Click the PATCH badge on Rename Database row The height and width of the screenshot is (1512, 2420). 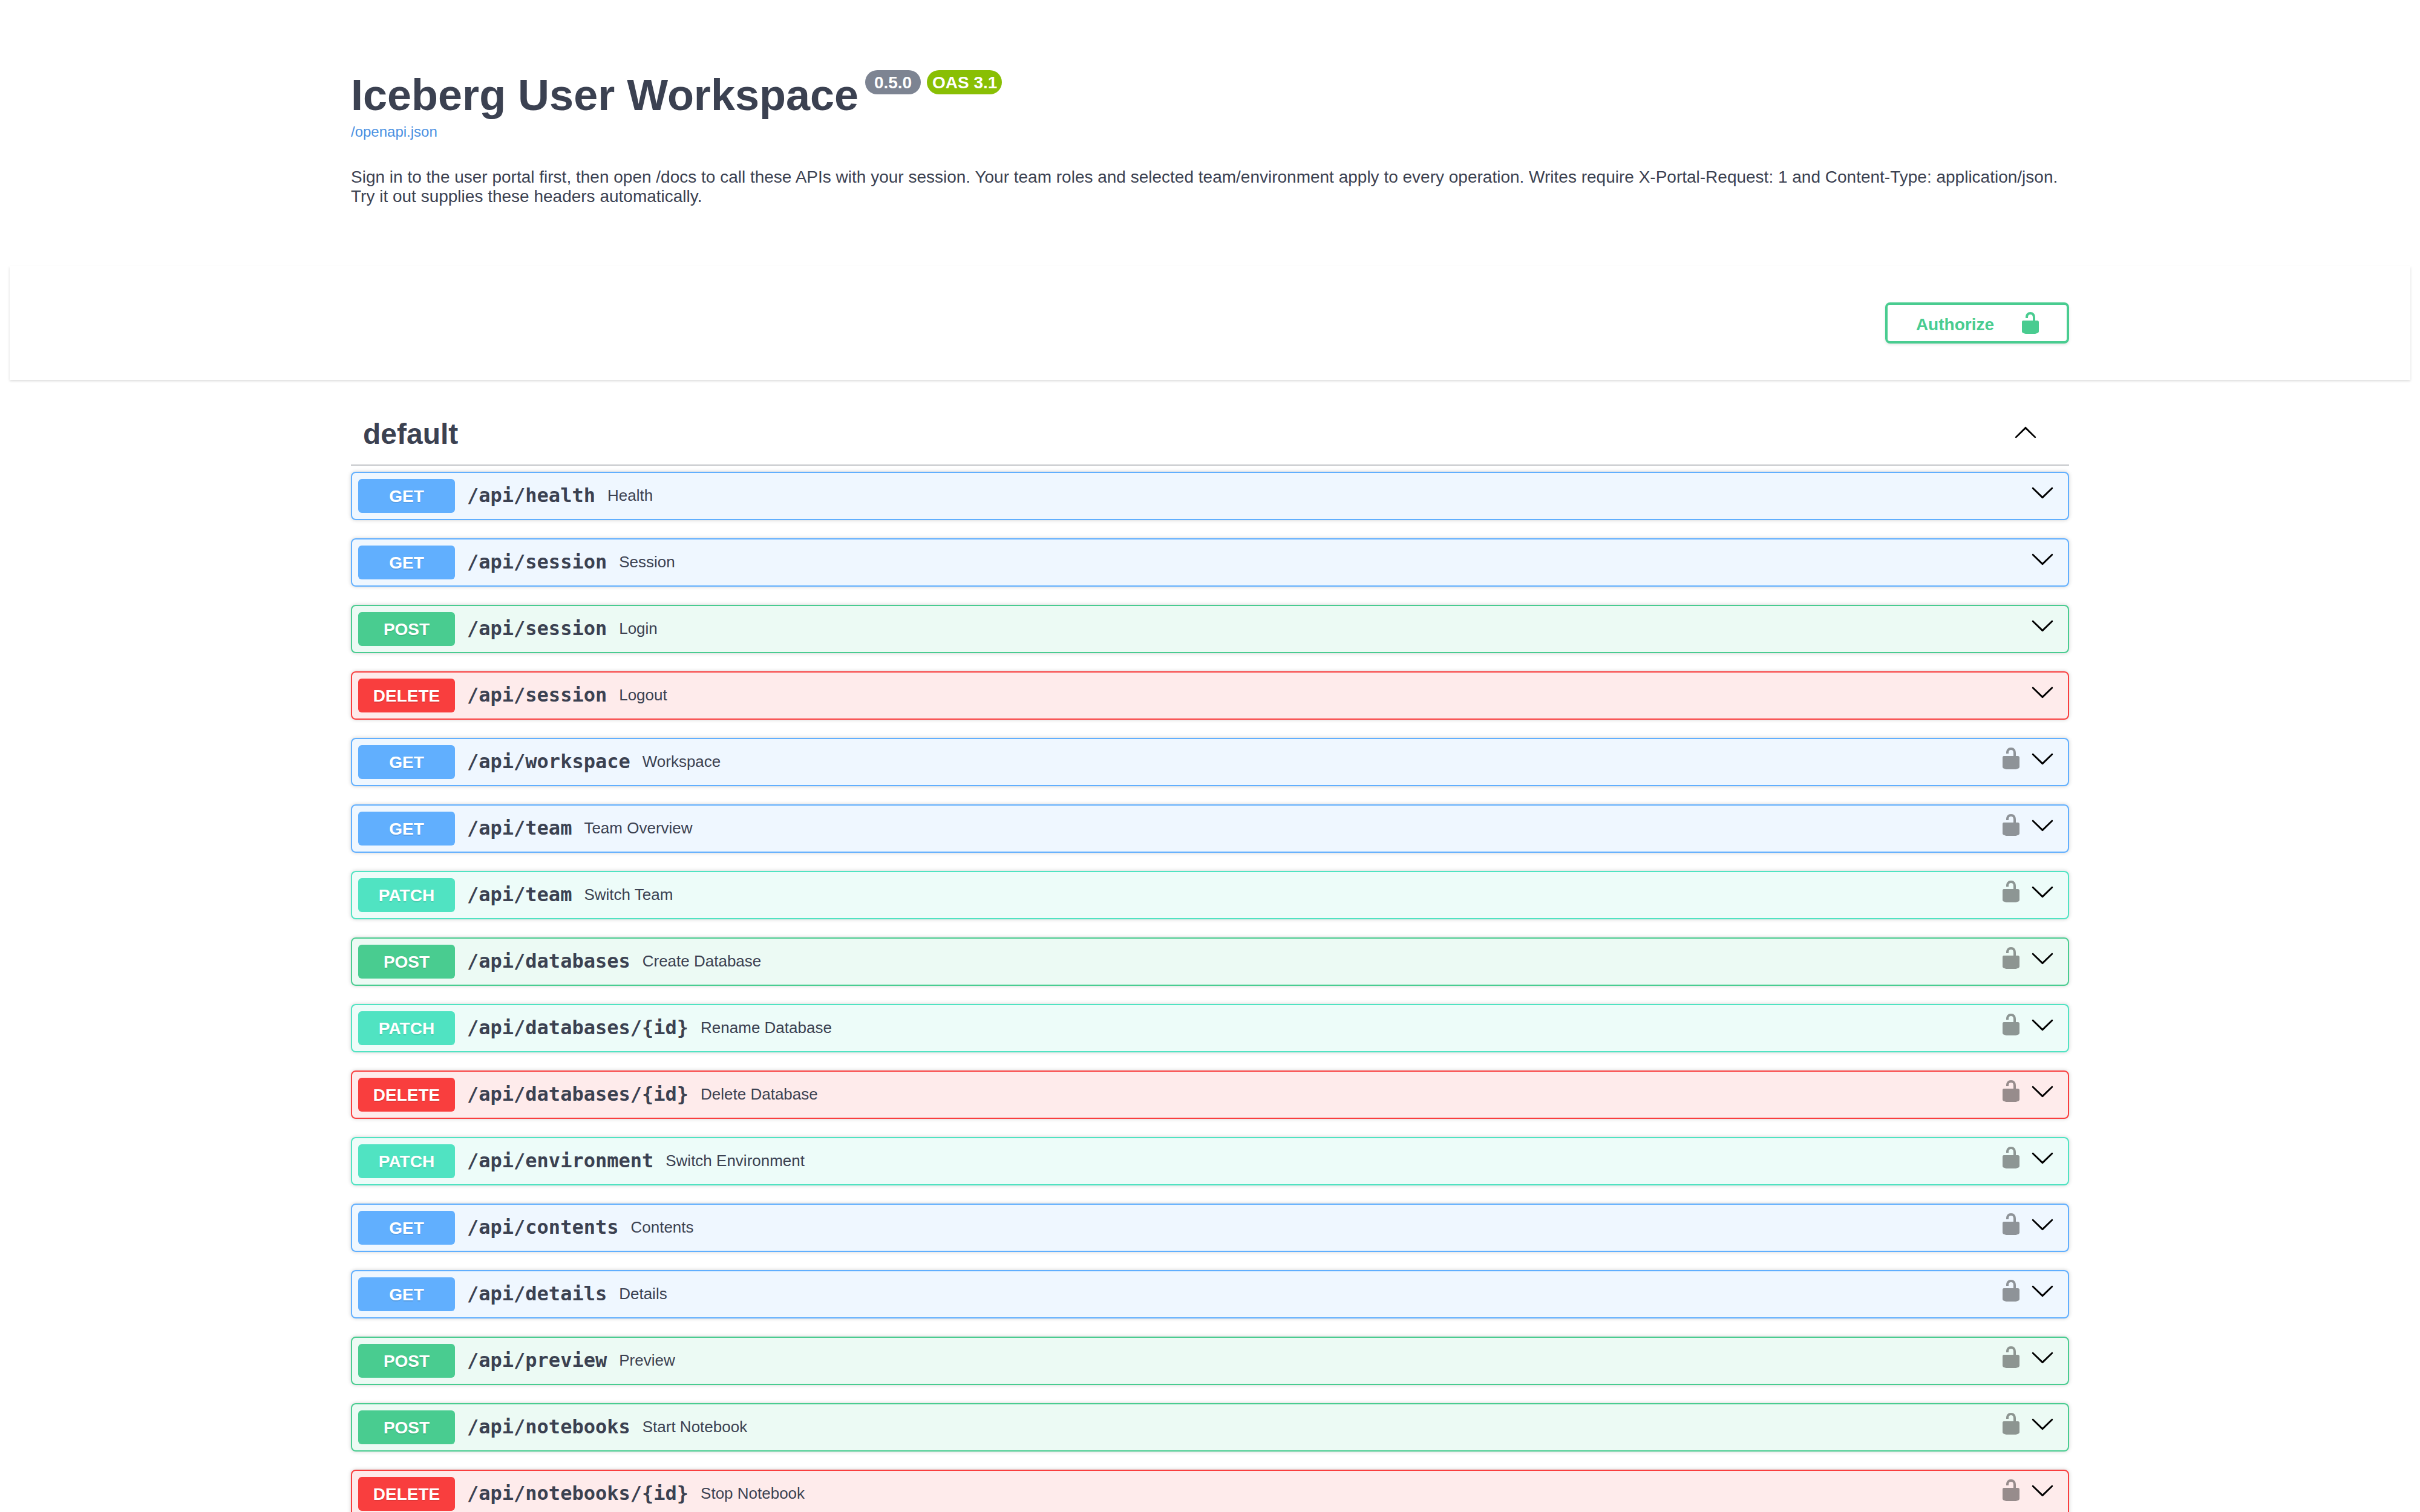click(406, 1028)
